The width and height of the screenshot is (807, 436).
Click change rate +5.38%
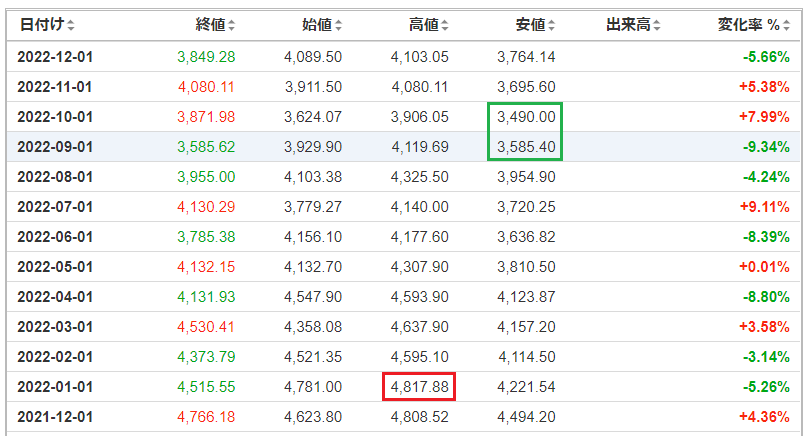tap(764, 86)
